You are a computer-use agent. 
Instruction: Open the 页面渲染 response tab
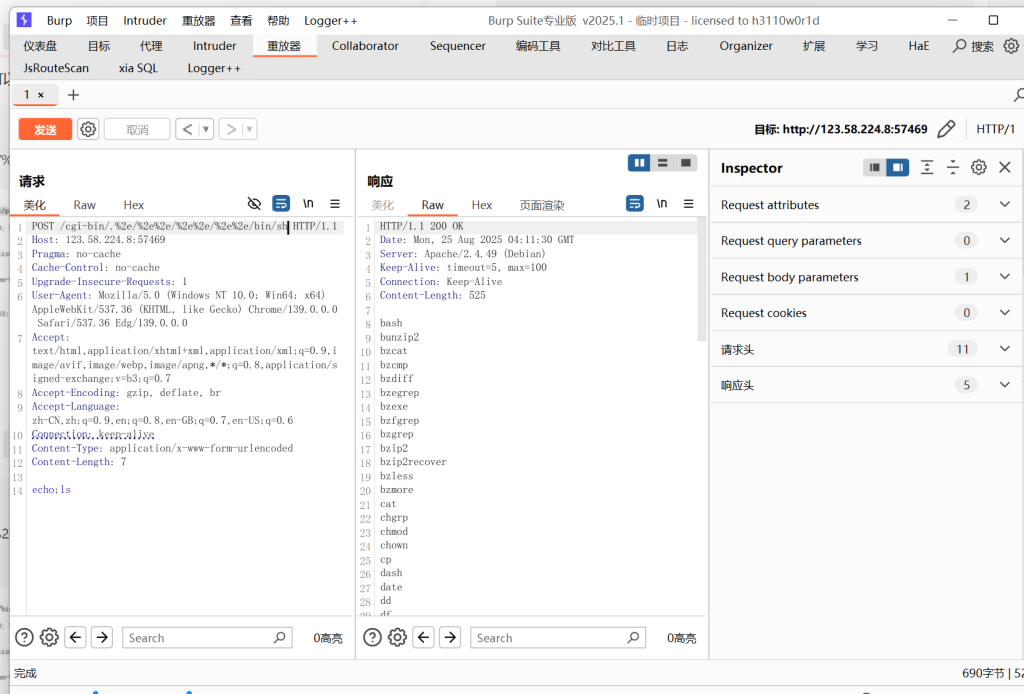coord(542,205)
